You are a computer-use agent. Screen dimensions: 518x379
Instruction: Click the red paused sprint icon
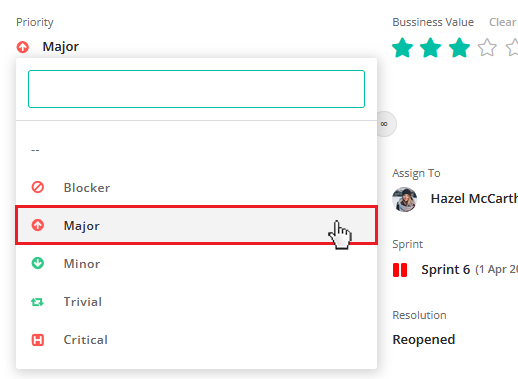400,270
